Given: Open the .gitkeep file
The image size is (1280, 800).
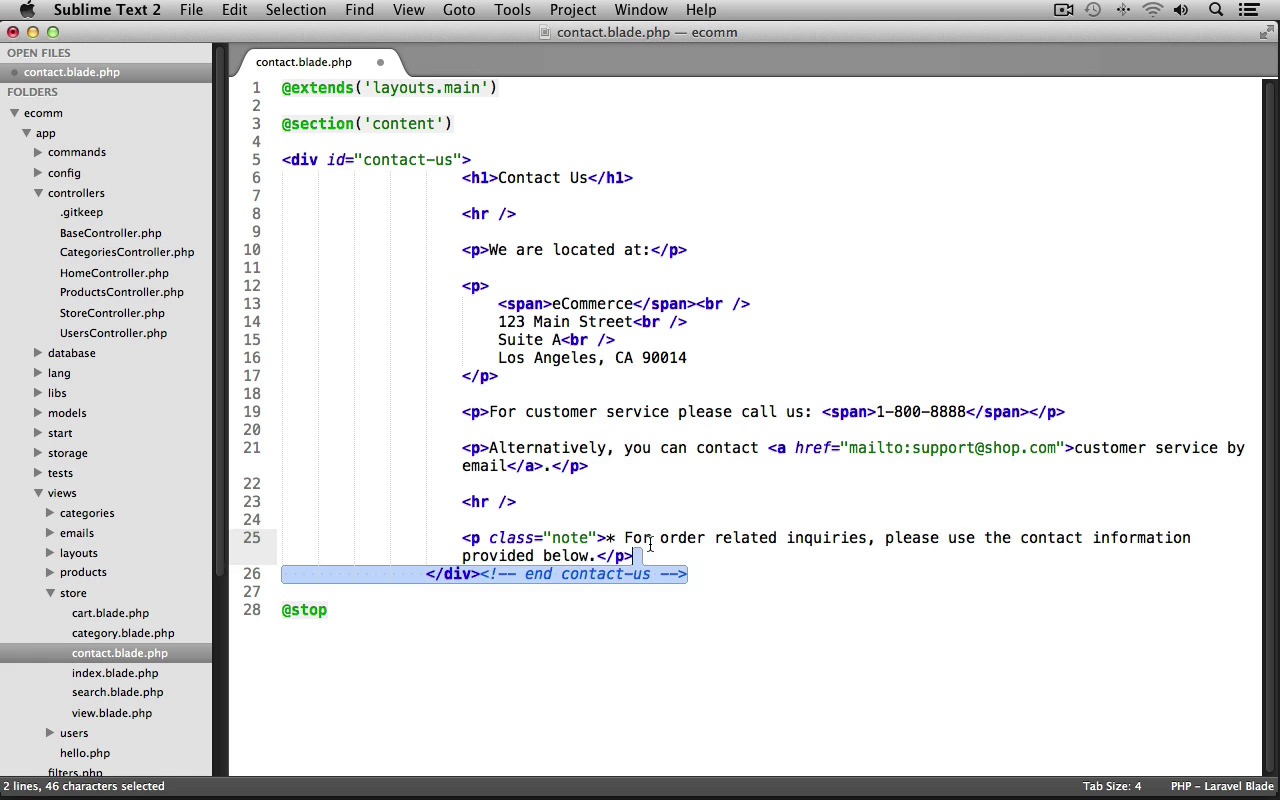Looking at the screenshot, I should point(81,212).
